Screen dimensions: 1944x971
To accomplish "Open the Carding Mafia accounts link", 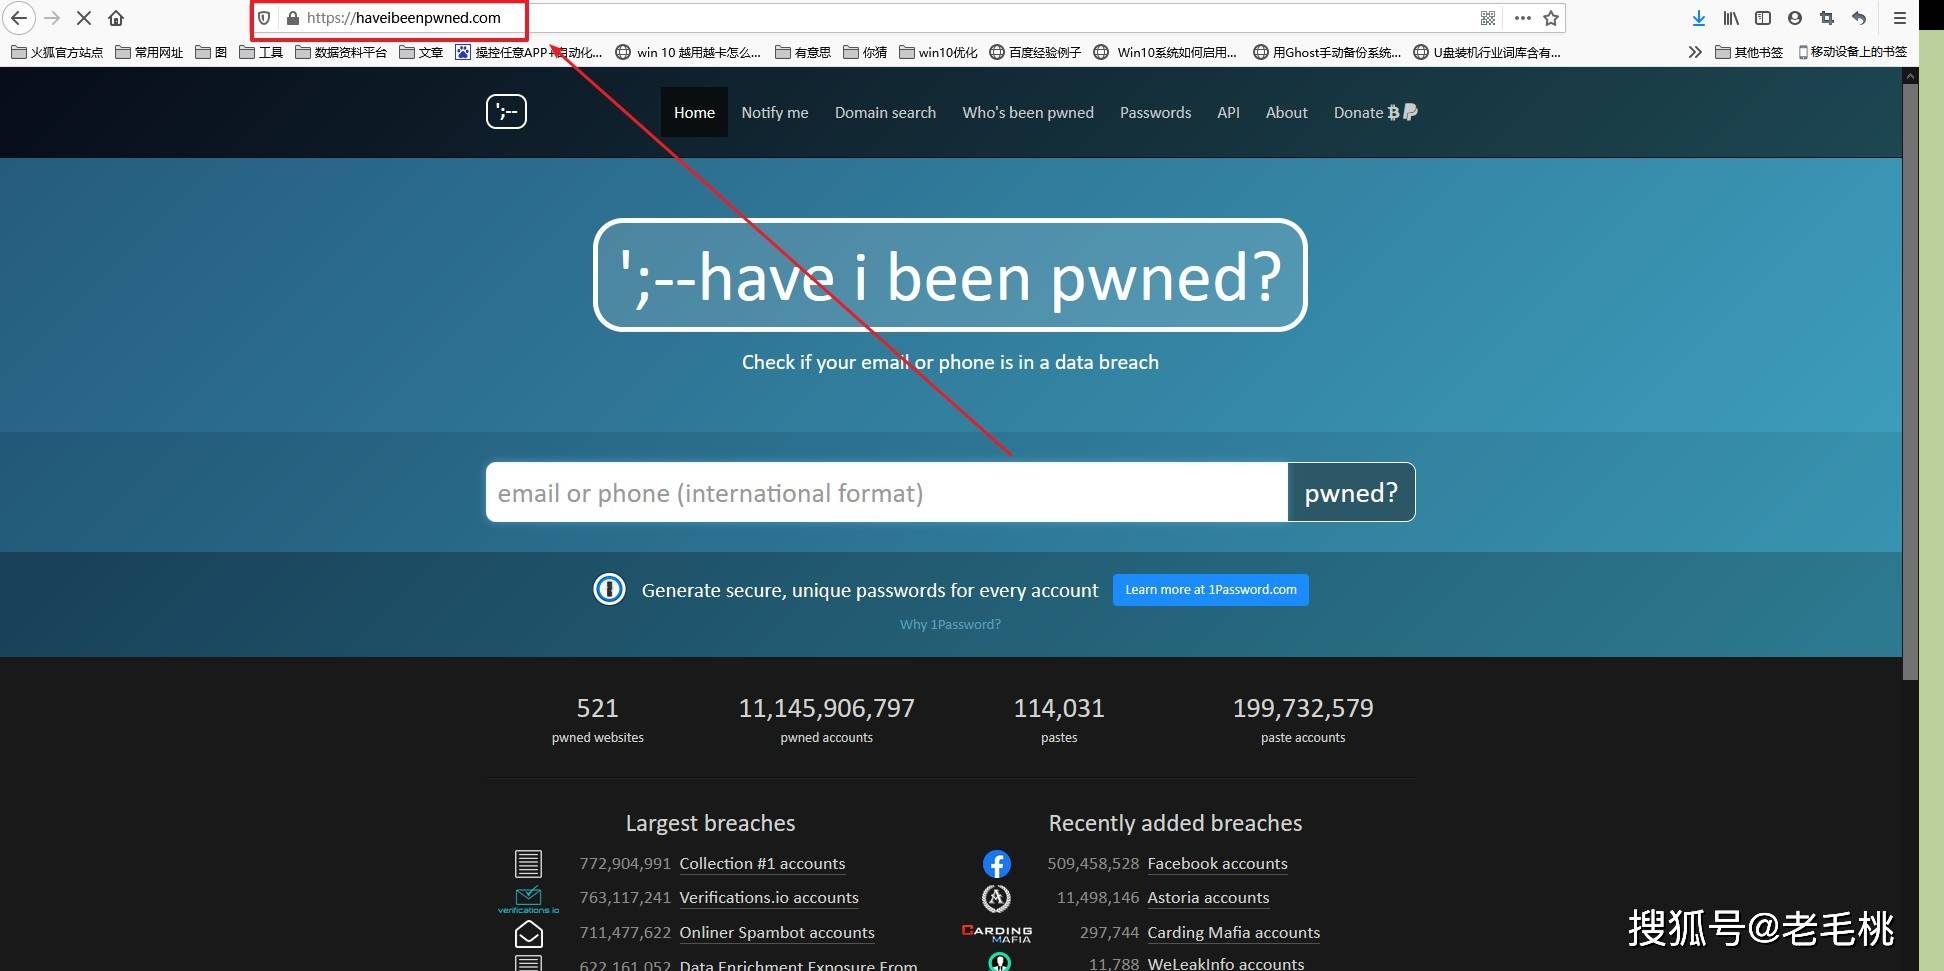I will coord(1233,933).
